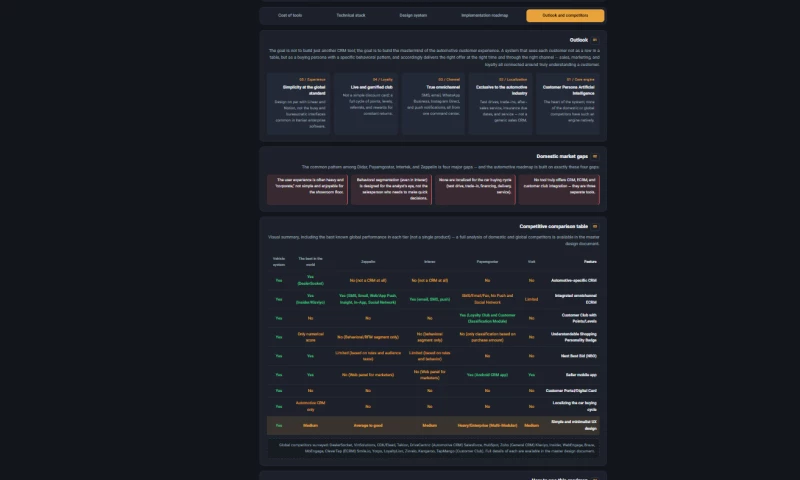The width and height of the screenshot is (800, 480).
Task: Switch to the Cost of tools tab
Action: (x=290, y=15)
